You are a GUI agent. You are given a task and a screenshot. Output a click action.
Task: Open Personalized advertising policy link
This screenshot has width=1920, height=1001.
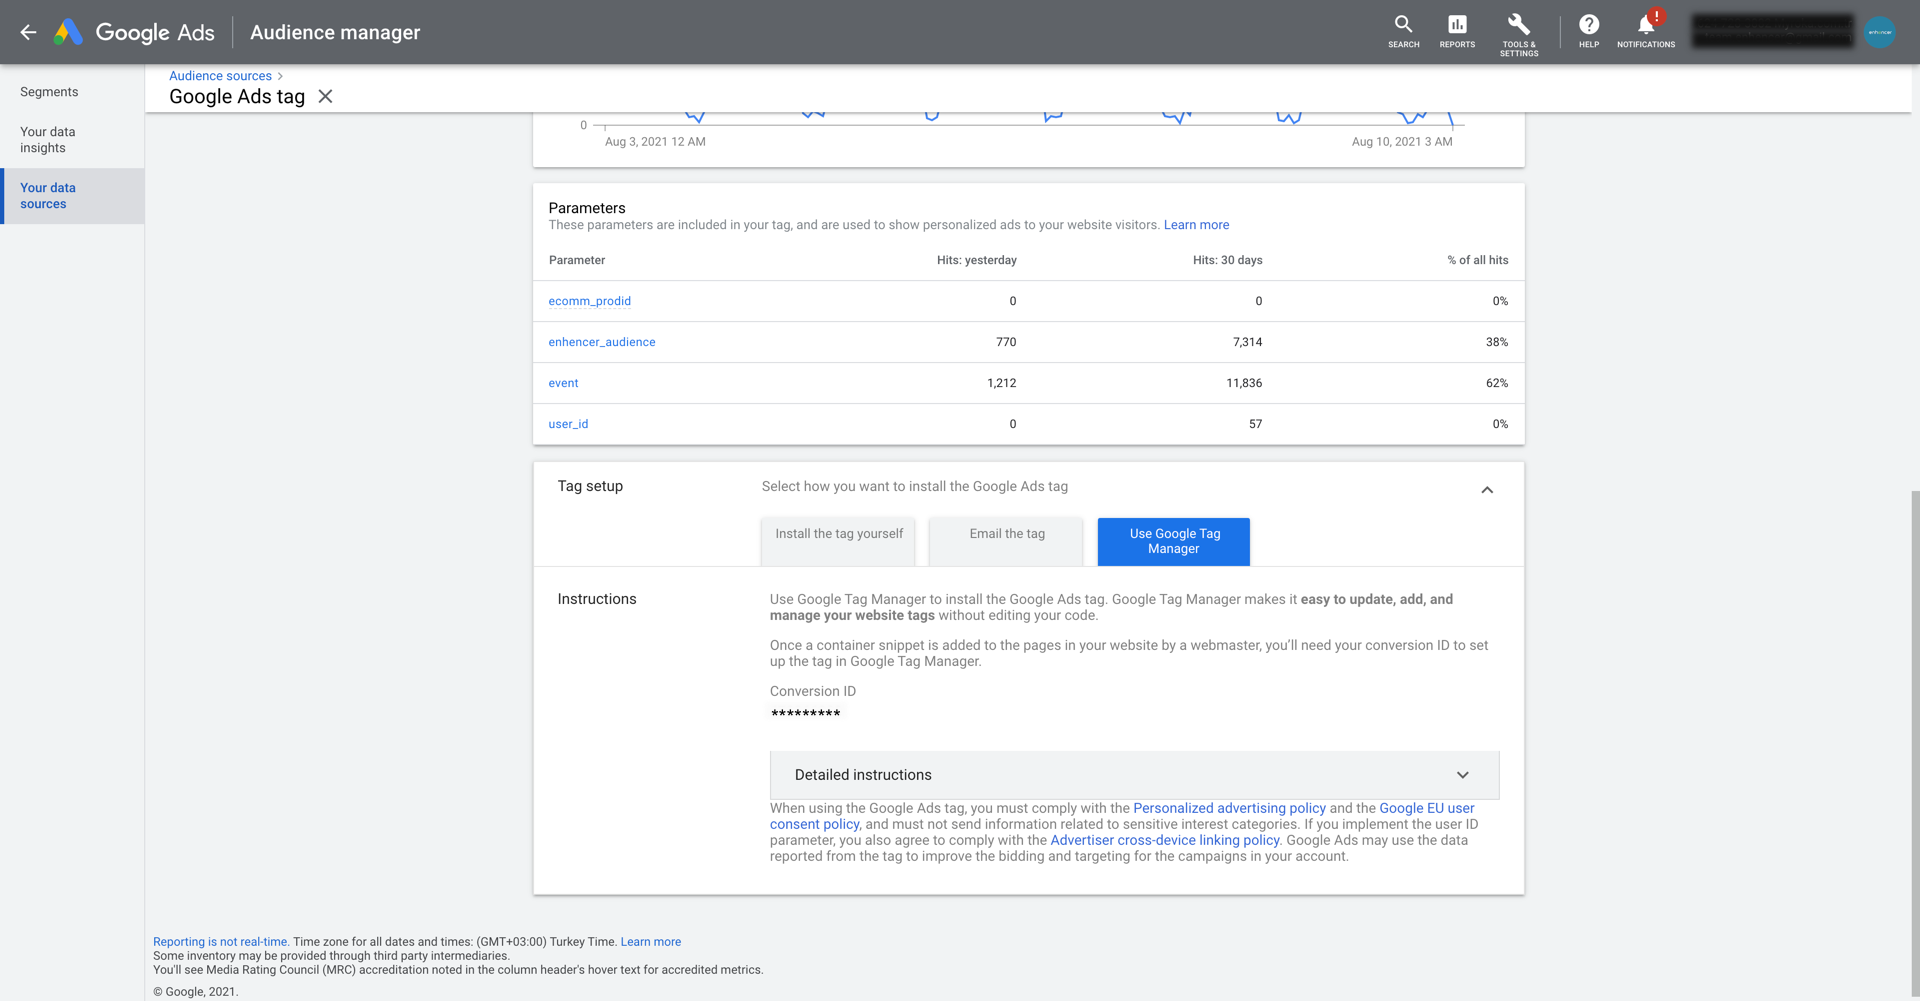[x=1229, y=808]
